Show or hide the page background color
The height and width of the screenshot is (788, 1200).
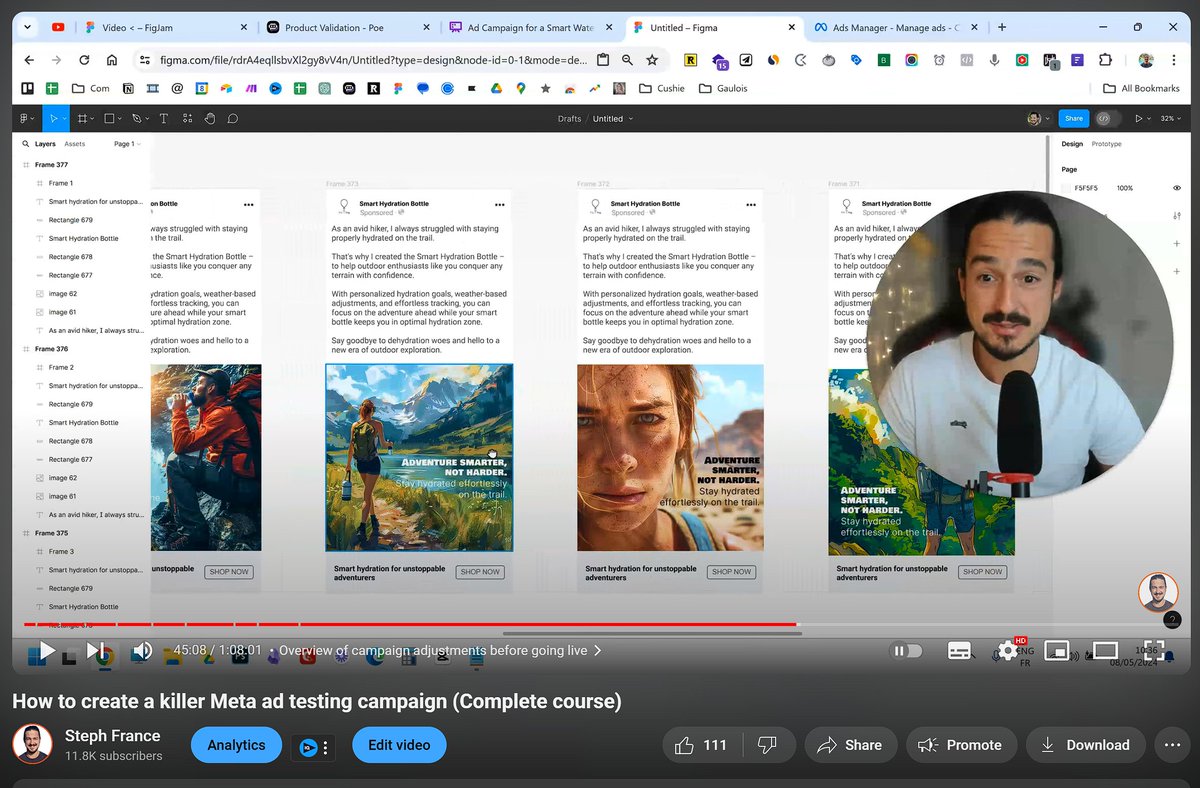tap(1177, 188)
